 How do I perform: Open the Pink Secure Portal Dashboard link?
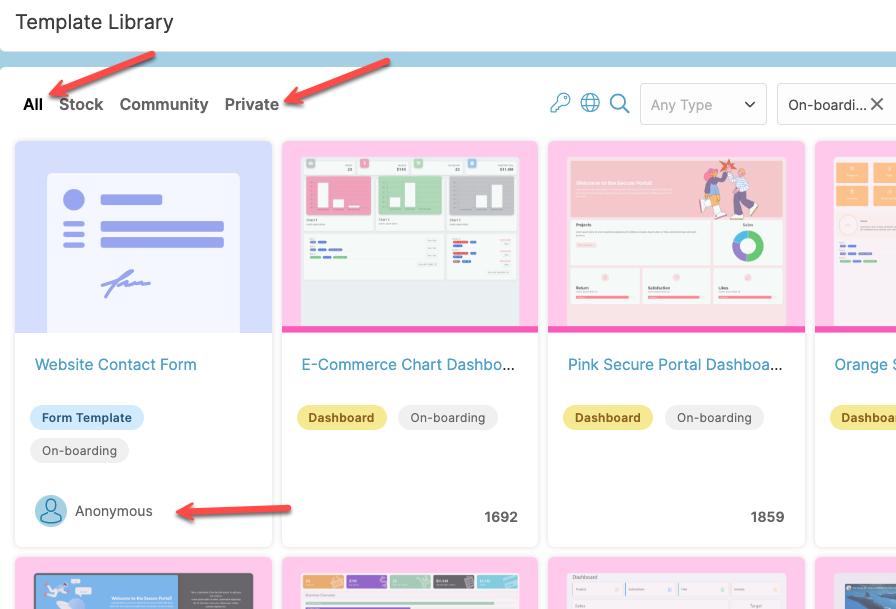pyautogui.click(x=675, y=364)
